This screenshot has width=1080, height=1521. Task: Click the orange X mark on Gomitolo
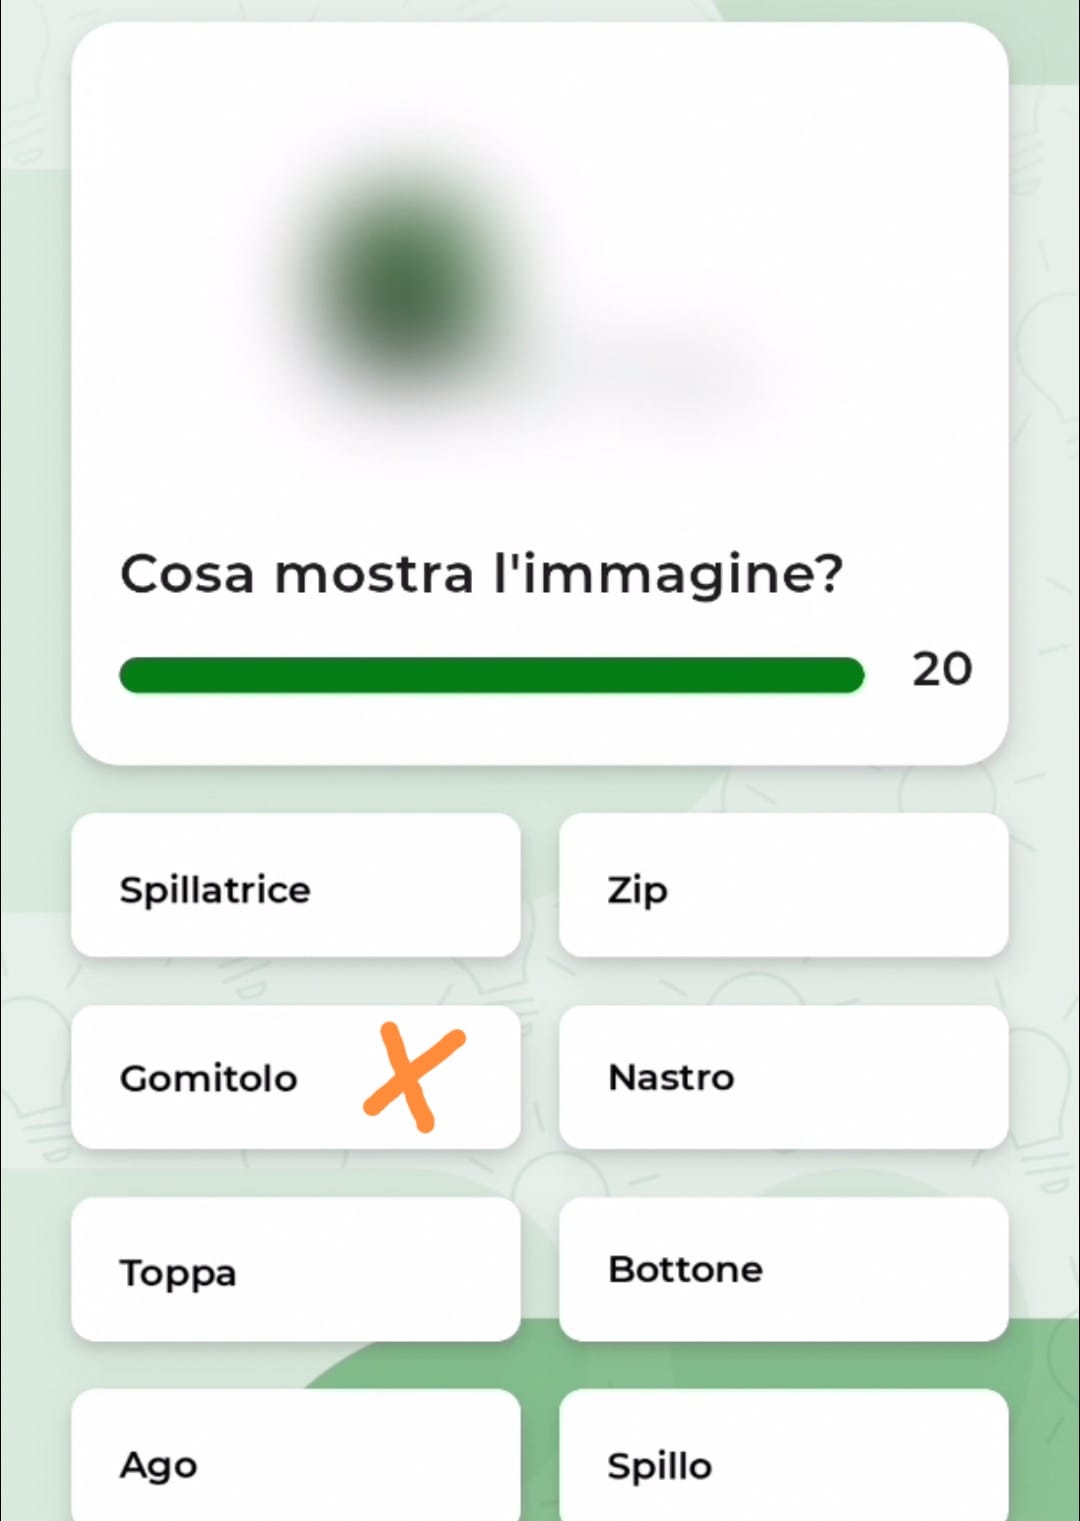point(414,1076)
